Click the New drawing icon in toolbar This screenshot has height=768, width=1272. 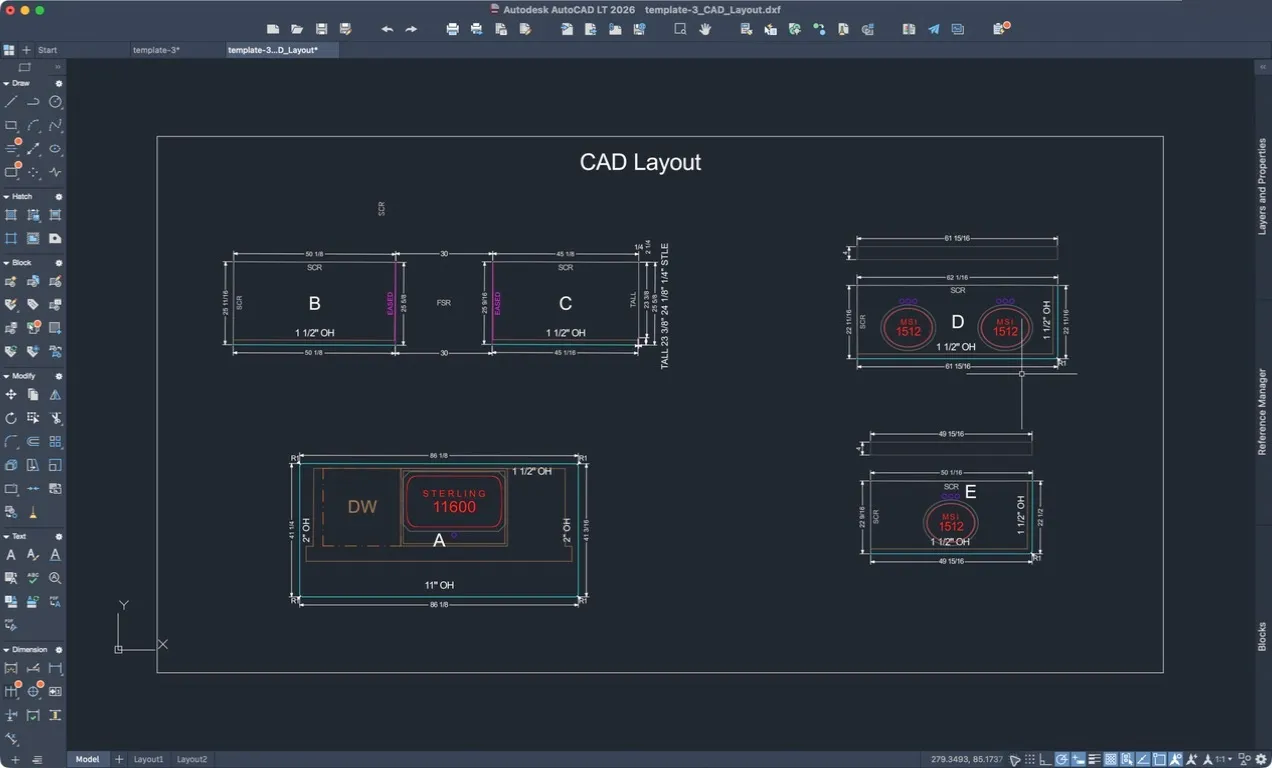[x=274, y=29]
